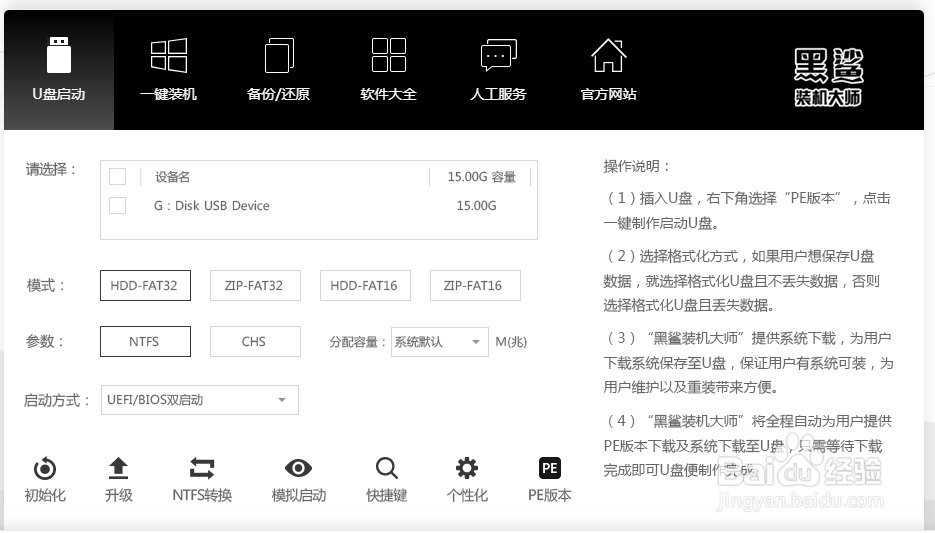Open the 分配容量 系统默认 dropdown
Screen dimensions: 935x533
[439, 342]
